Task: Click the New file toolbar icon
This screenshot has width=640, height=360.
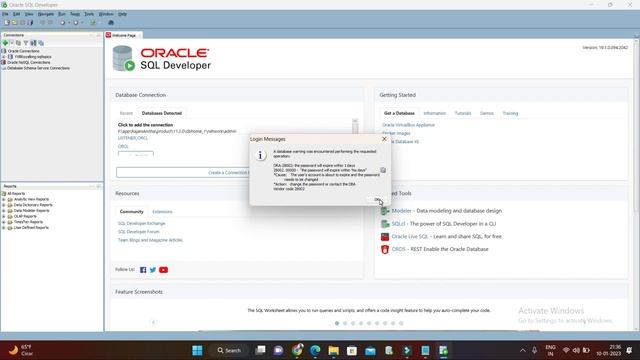Action: pos(7,23)
